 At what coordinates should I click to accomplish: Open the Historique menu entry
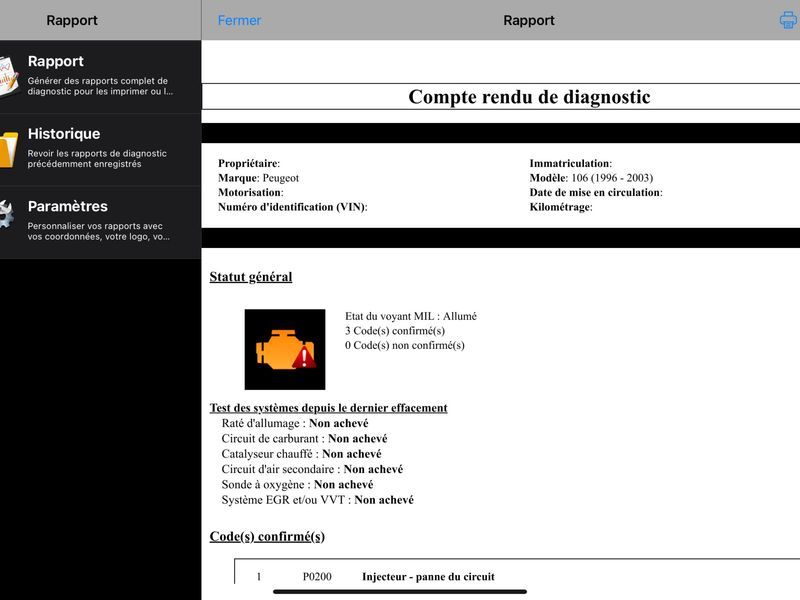[101, 149]
